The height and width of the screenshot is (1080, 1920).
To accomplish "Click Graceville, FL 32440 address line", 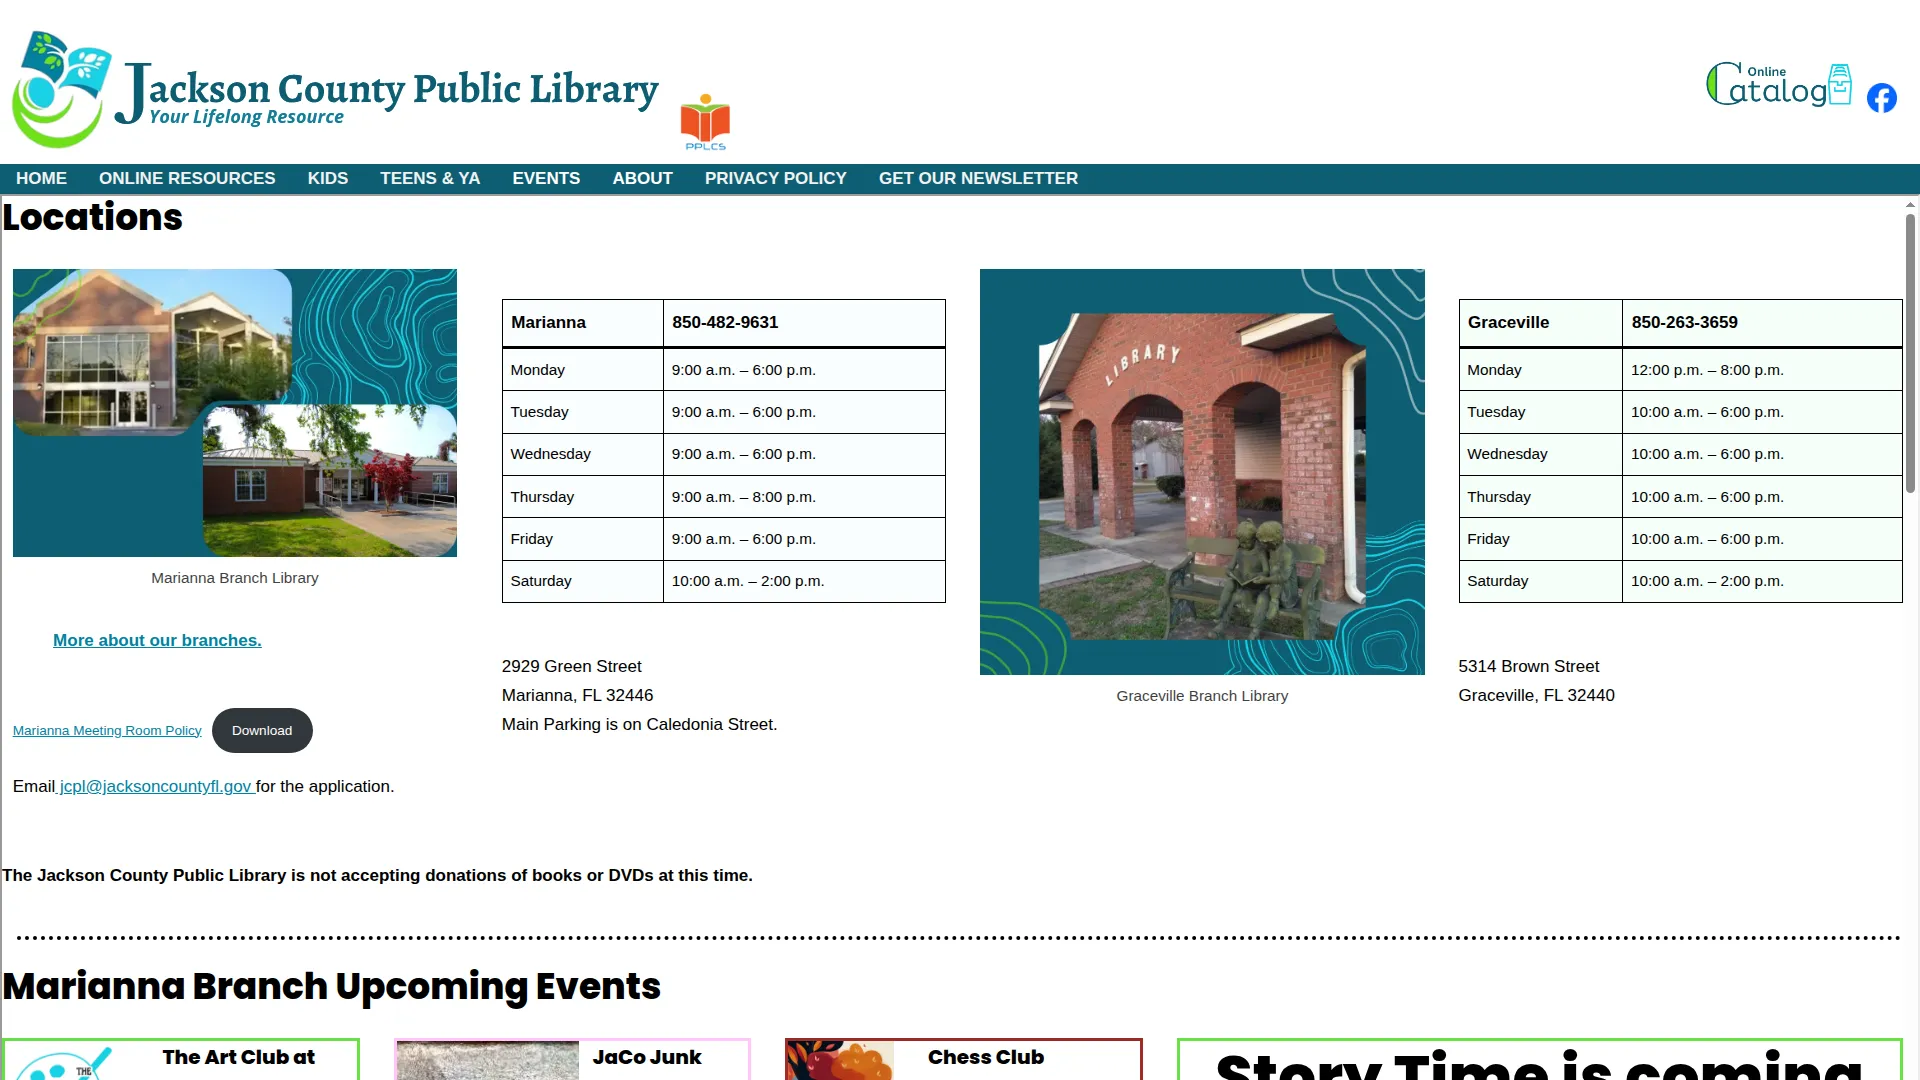I will 1537,695.
